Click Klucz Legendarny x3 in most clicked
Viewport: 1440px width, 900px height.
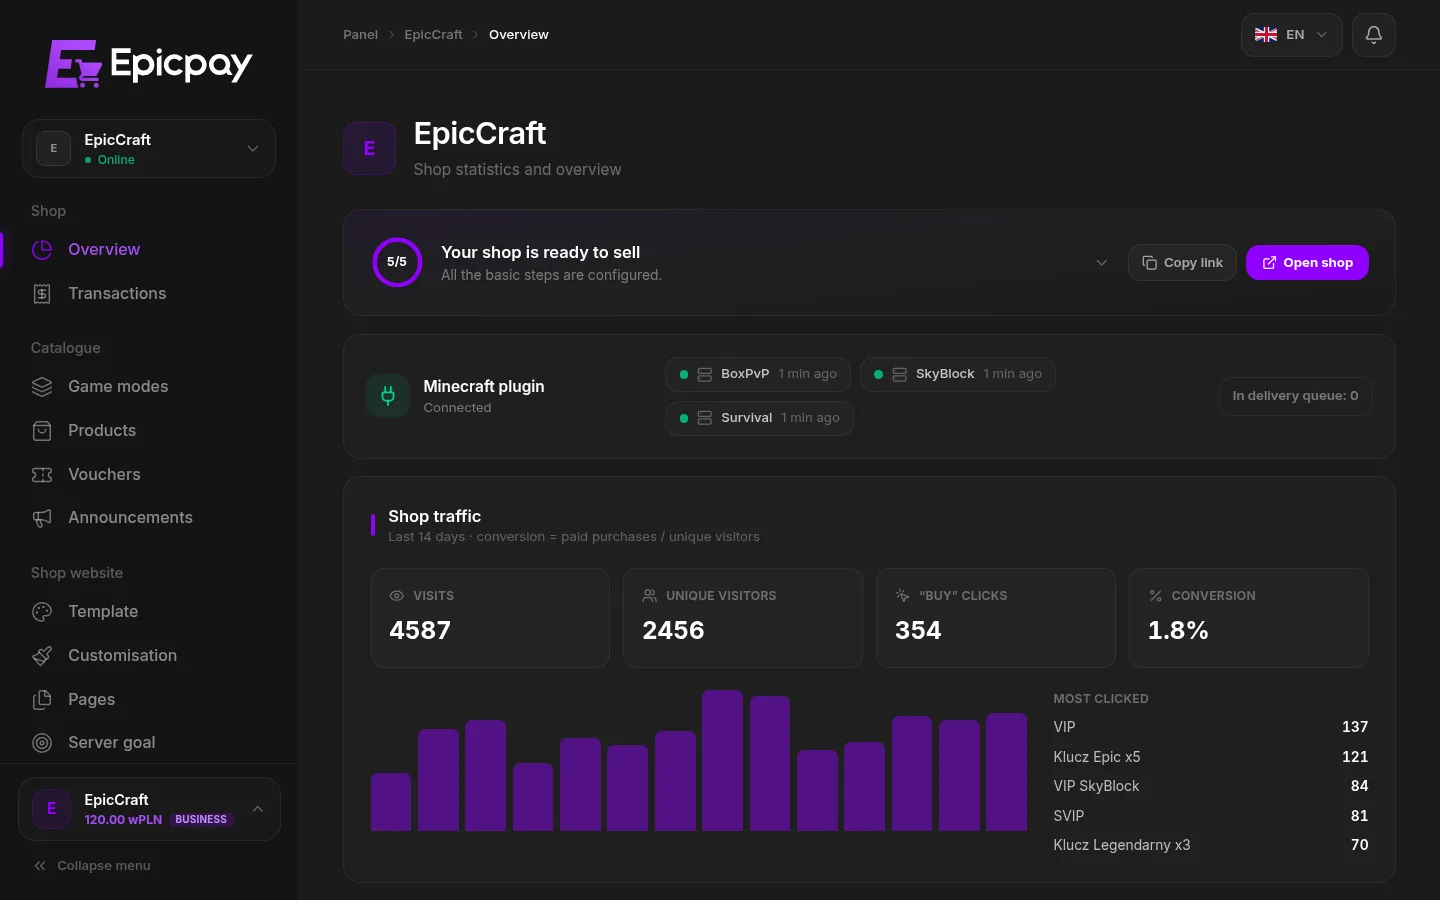point(1211,845)
